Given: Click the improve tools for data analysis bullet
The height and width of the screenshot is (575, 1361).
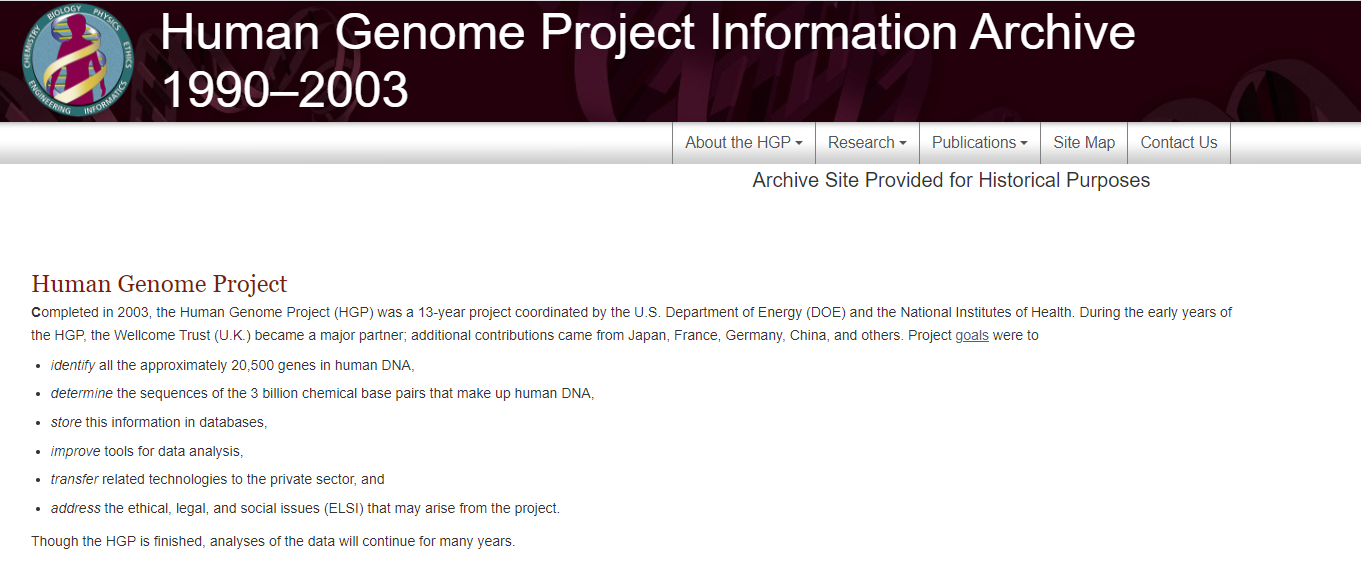Looking at the screenshot, I should pyautogui.click(x=148, y=452).
